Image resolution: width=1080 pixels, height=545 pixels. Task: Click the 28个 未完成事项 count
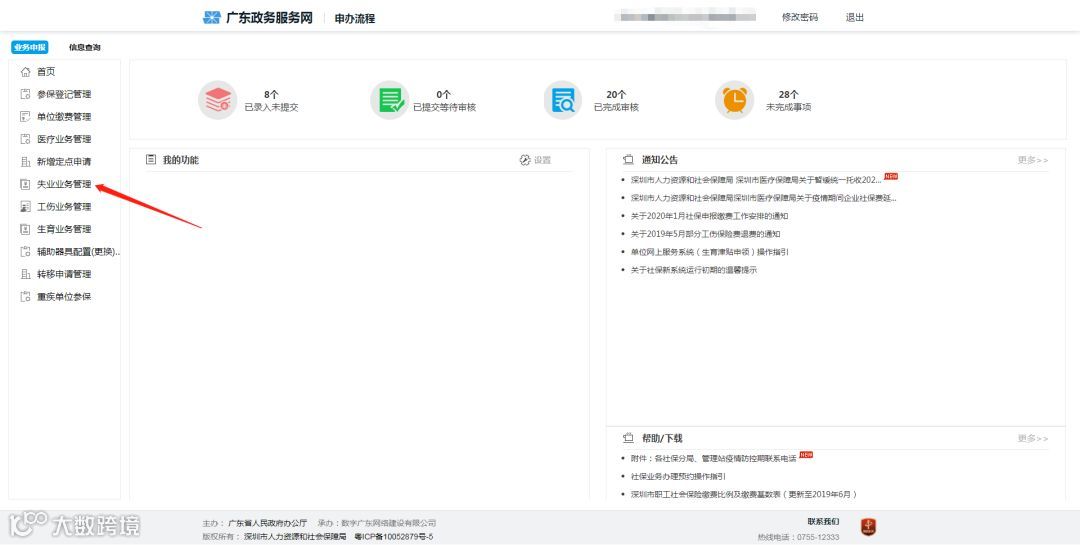(x=789, y=94)
